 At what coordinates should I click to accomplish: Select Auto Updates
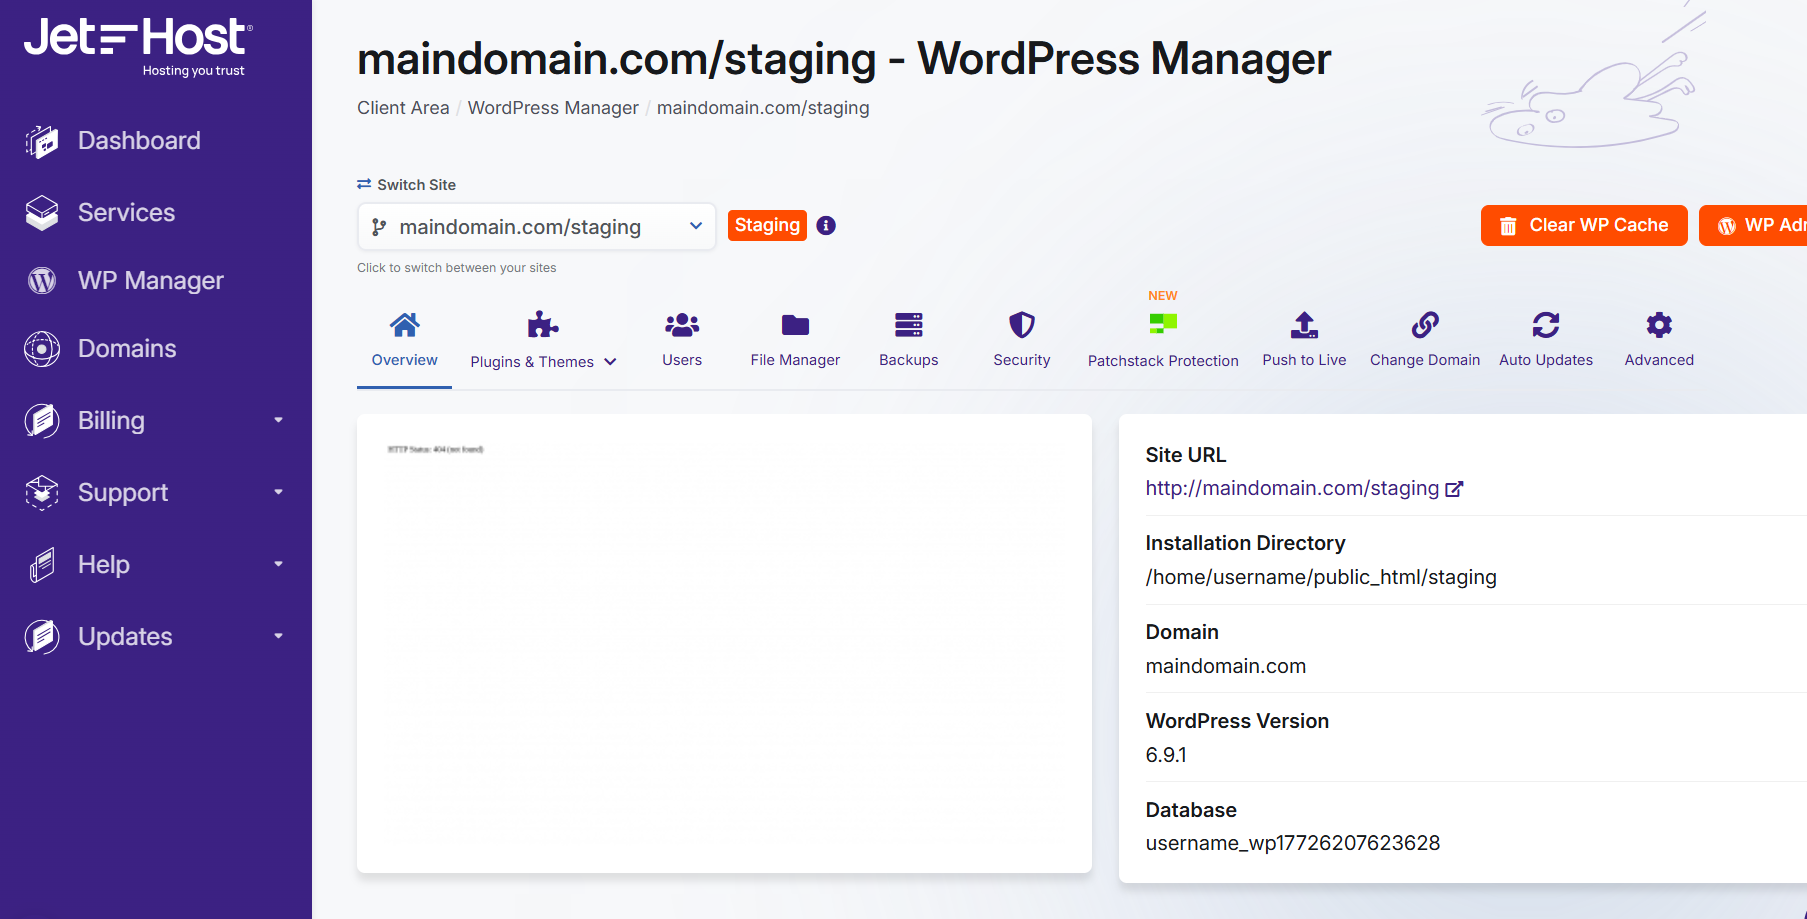[x=1545, y=340]
